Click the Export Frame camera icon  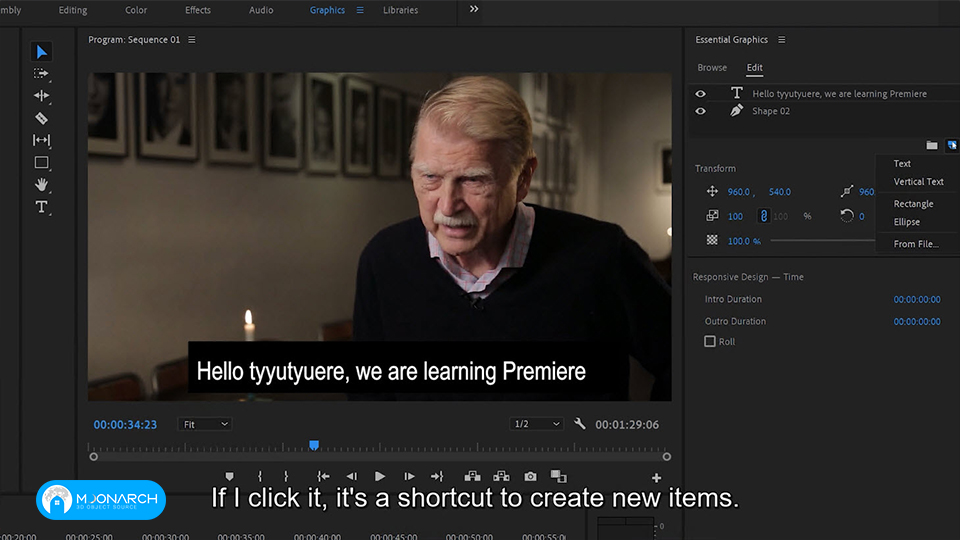(530, 476)
